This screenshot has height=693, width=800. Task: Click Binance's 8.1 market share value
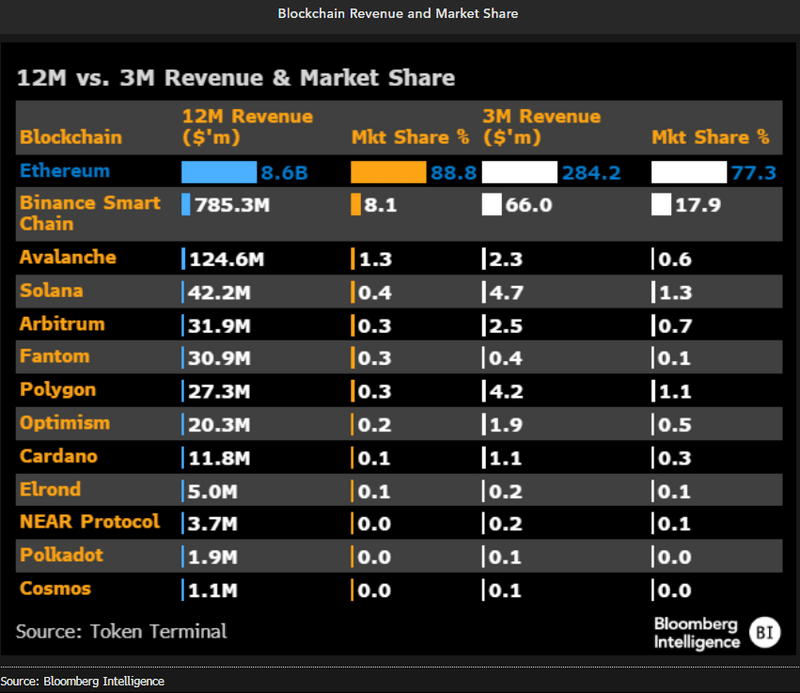tap(381, 205)
